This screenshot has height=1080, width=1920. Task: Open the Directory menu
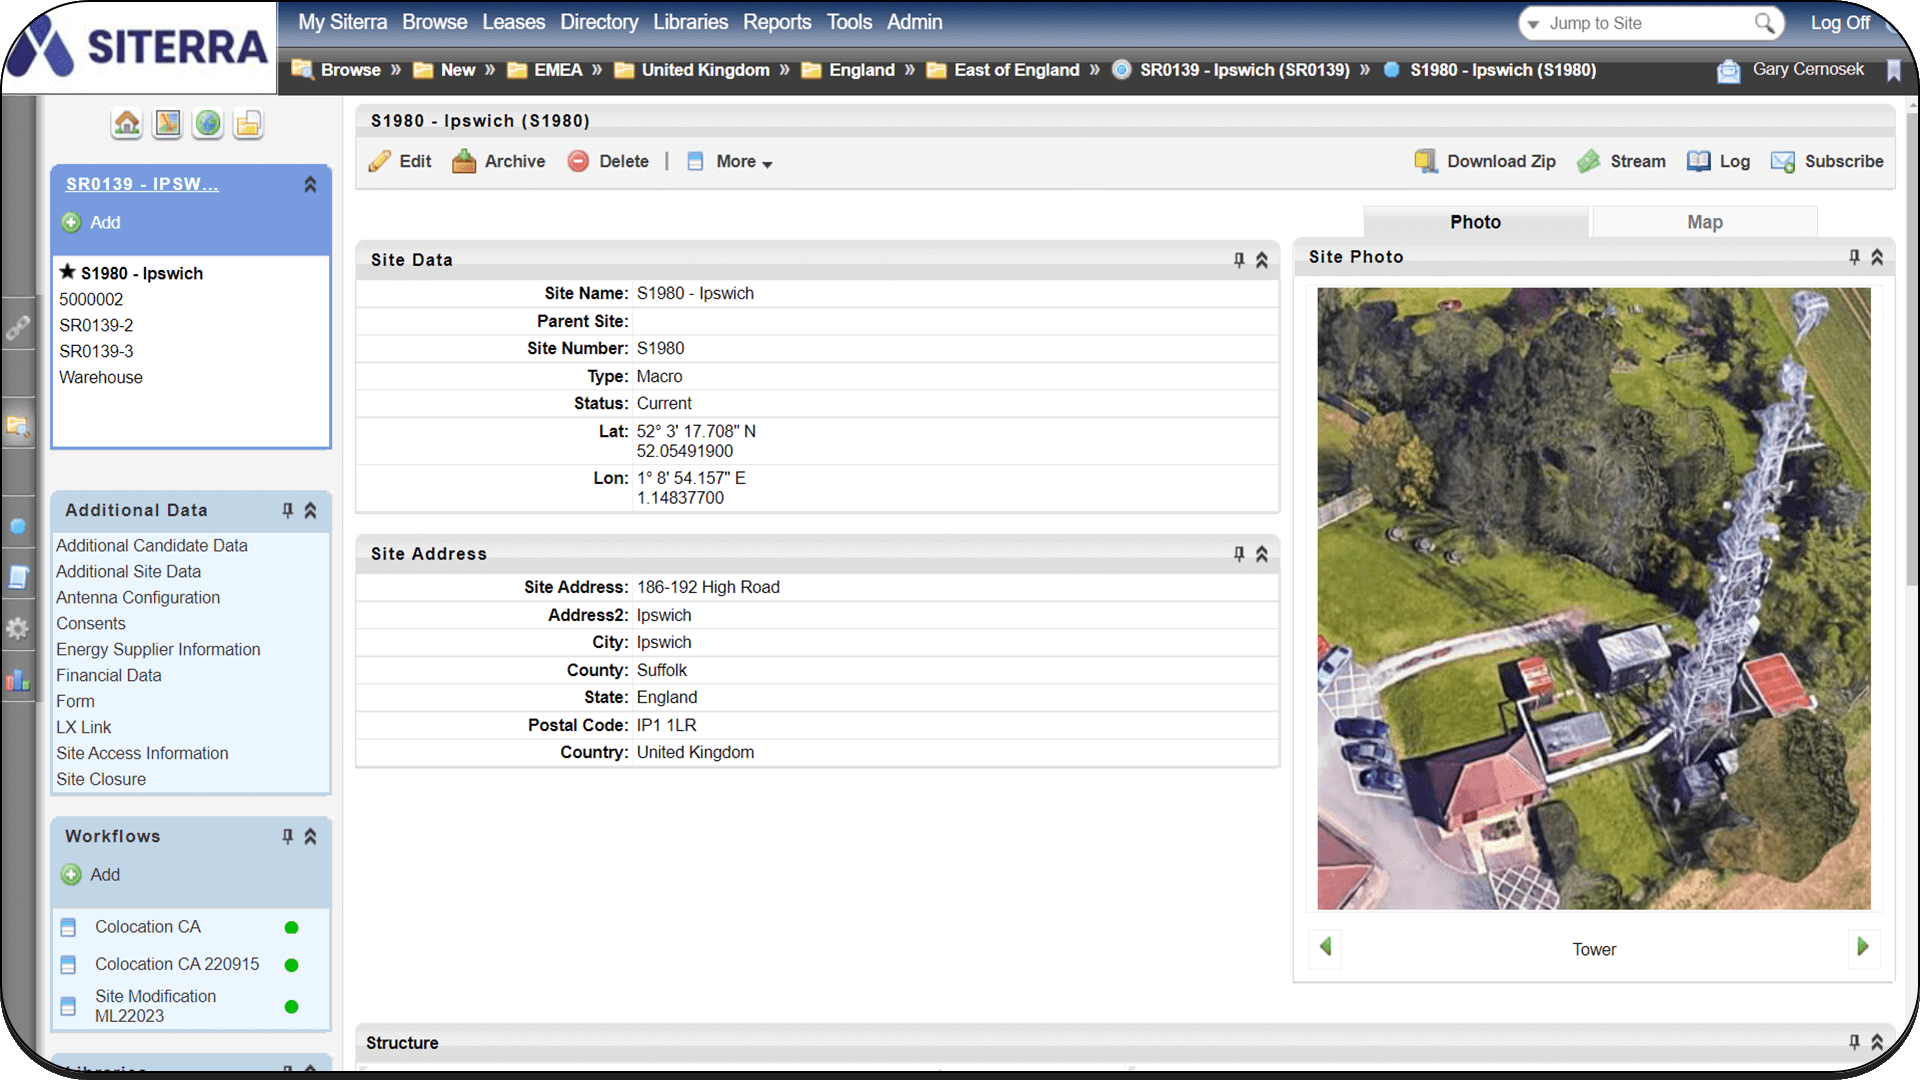599,22
